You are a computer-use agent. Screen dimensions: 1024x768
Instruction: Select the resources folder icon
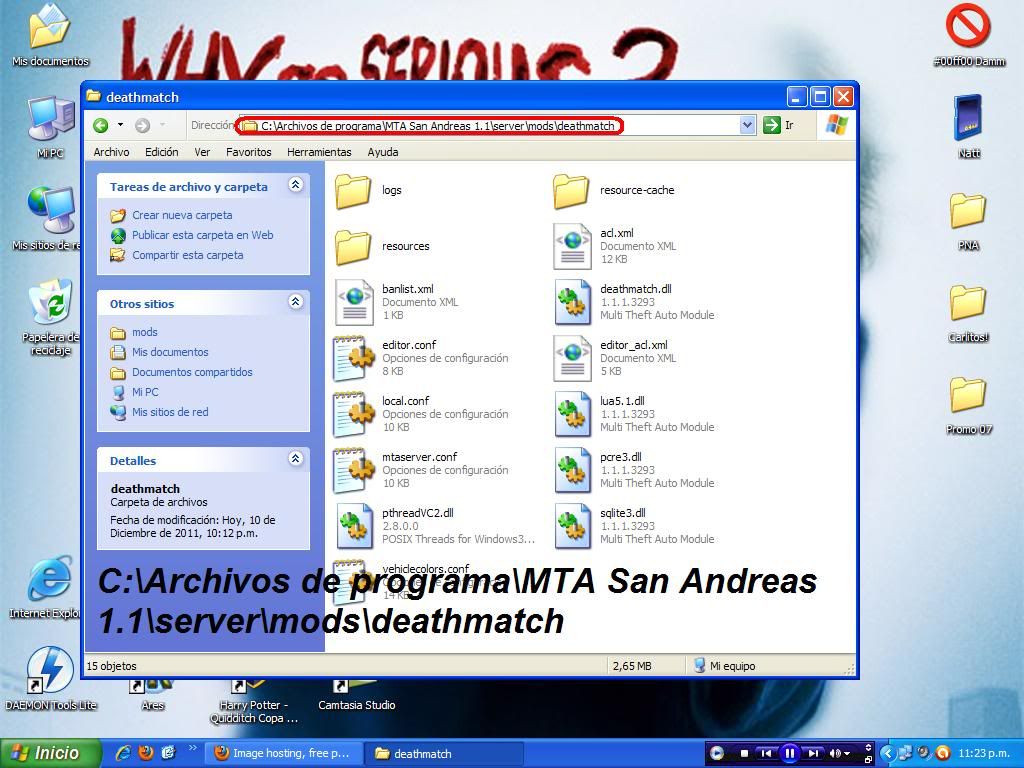coord(353,246)
